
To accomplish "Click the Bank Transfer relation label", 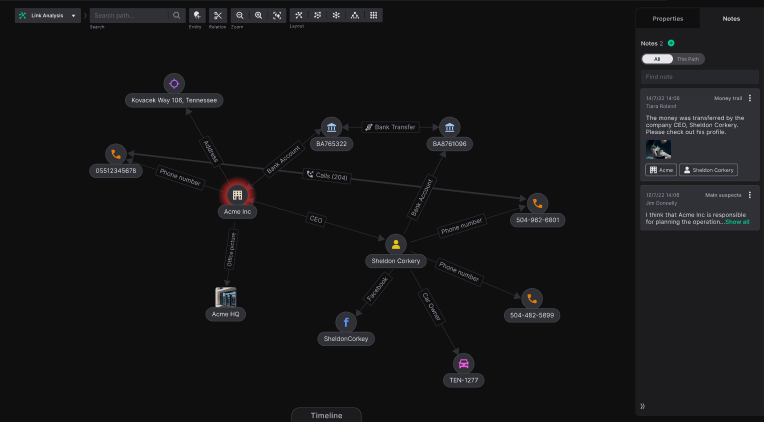I will (390, 127).
